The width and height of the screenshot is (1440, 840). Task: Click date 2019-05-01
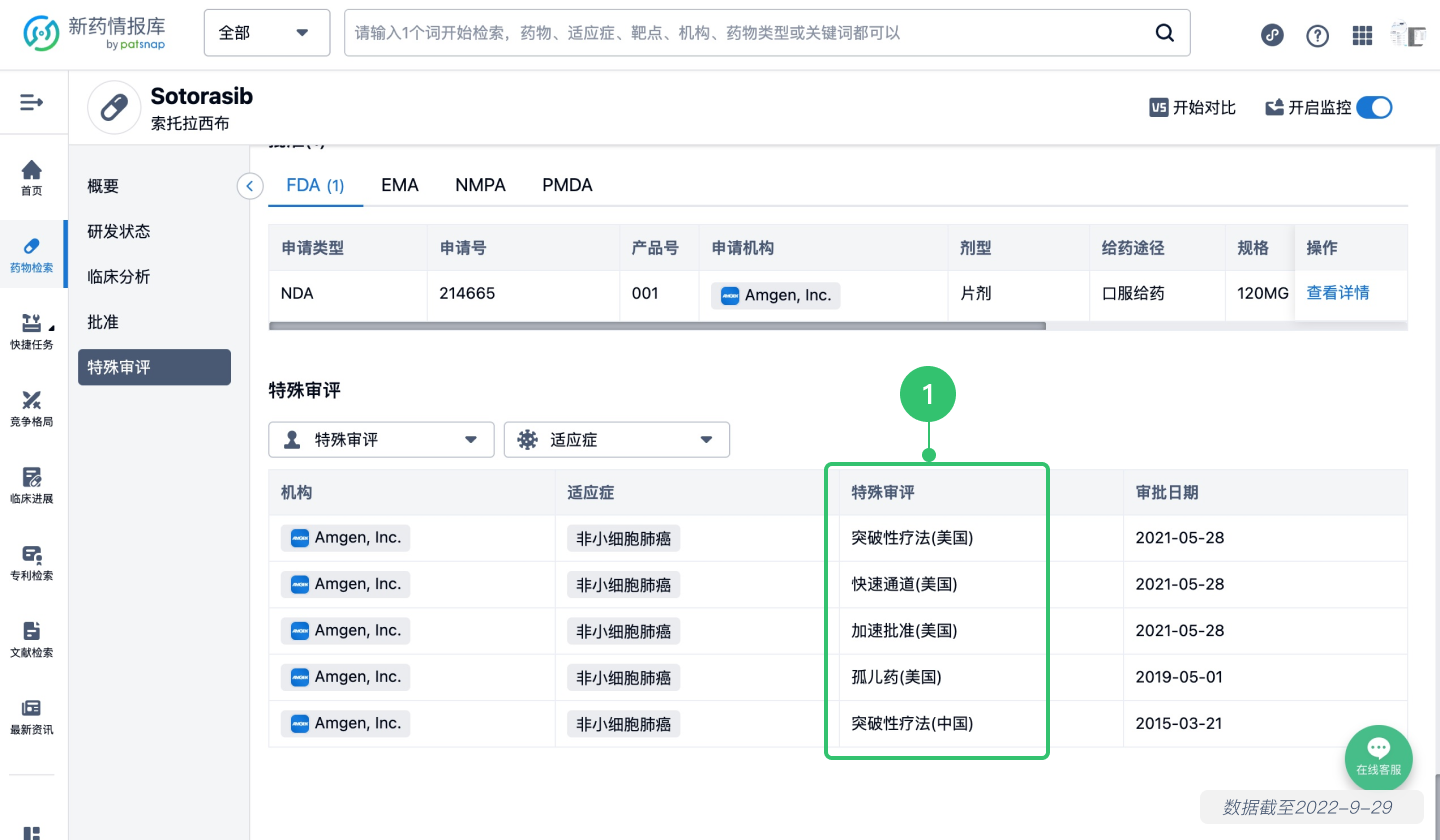[1179, 677]
